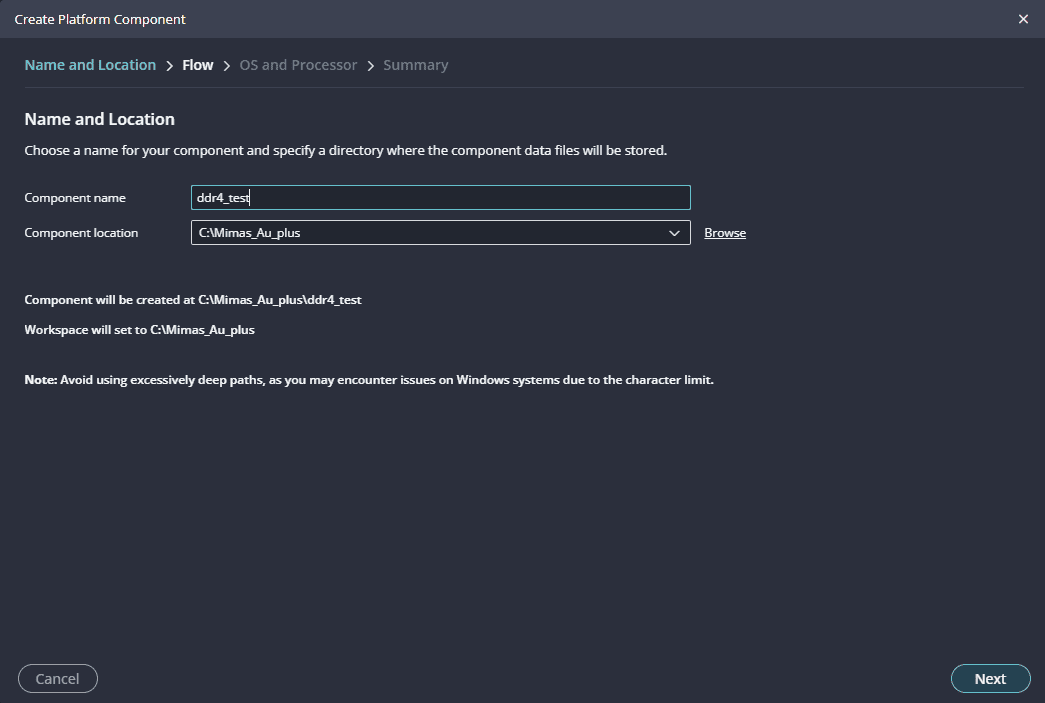1045x703 pixels.
Task: Focus the Component name field containing ddr4_test
Action: tap(440, 198)
